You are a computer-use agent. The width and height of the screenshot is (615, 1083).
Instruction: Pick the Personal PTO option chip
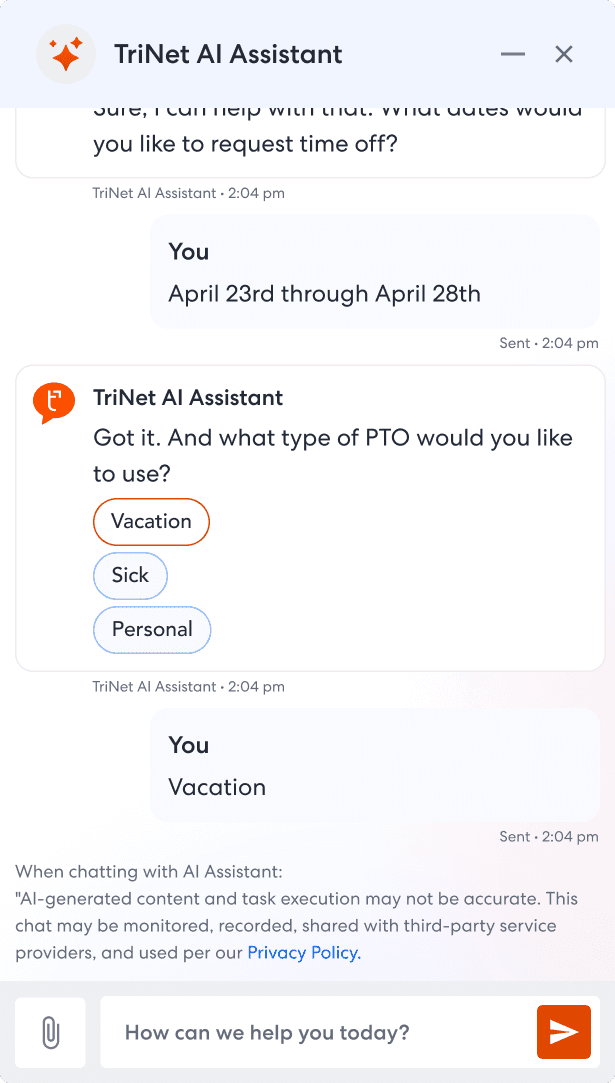click(152, 629)
